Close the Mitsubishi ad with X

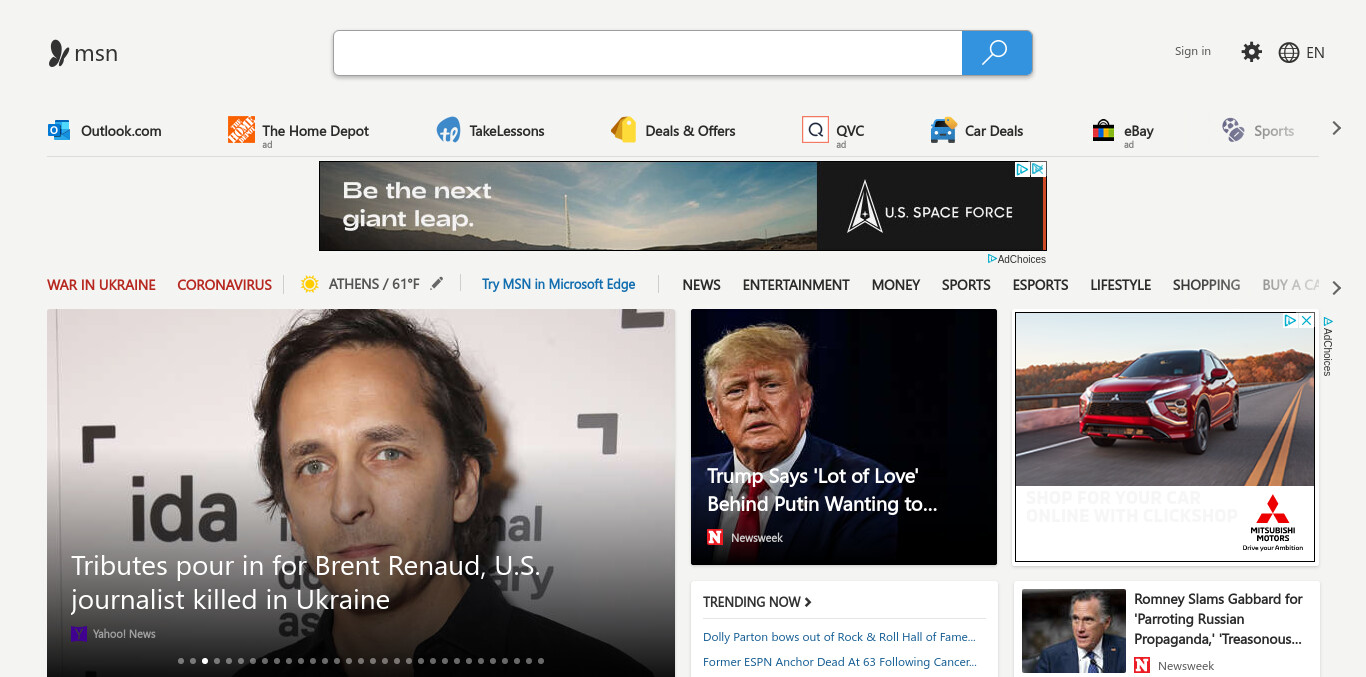point(1306,321)
